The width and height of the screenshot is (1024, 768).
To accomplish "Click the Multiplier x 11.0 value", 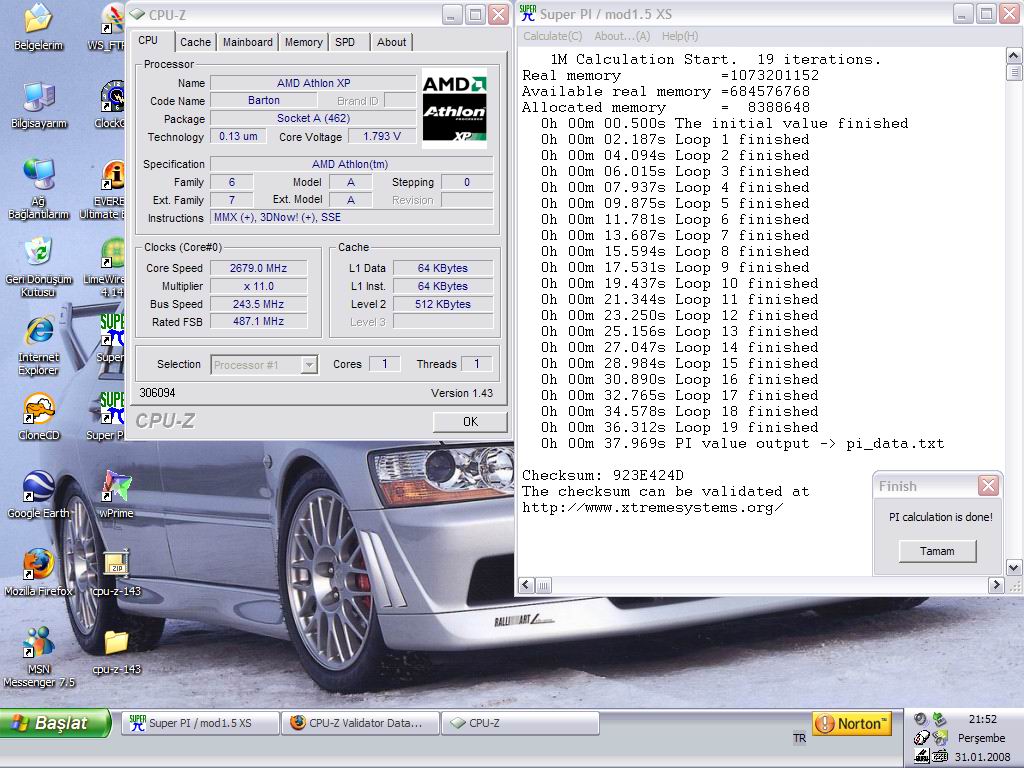I will [259, 286].
